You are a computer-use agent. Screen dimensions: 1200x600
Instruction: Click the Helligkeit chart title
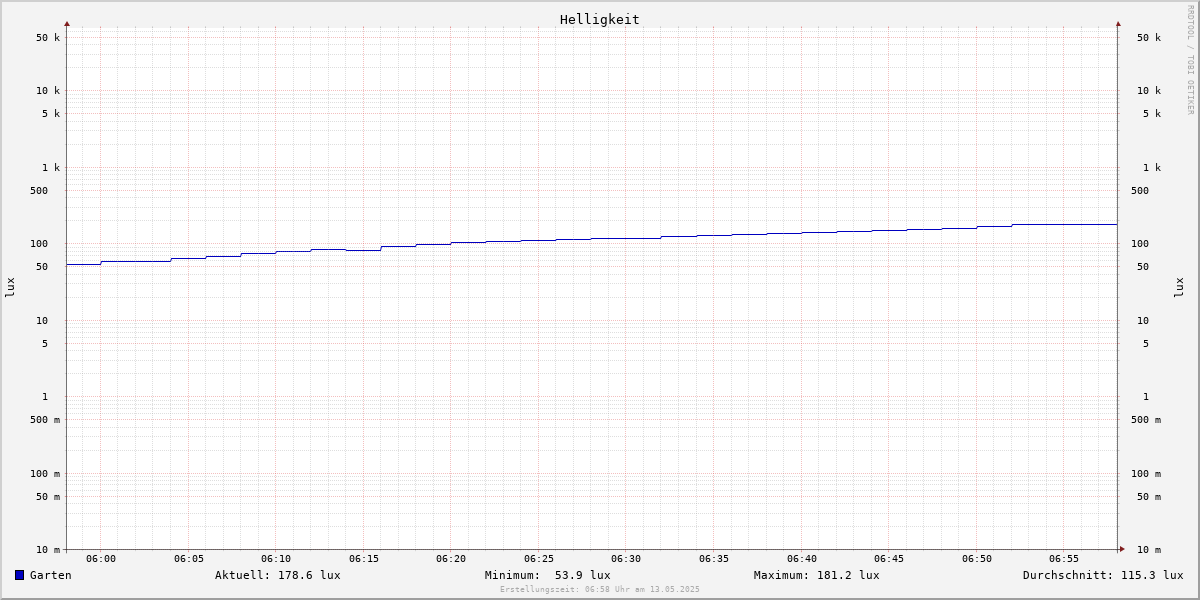(x=600, y=19)
